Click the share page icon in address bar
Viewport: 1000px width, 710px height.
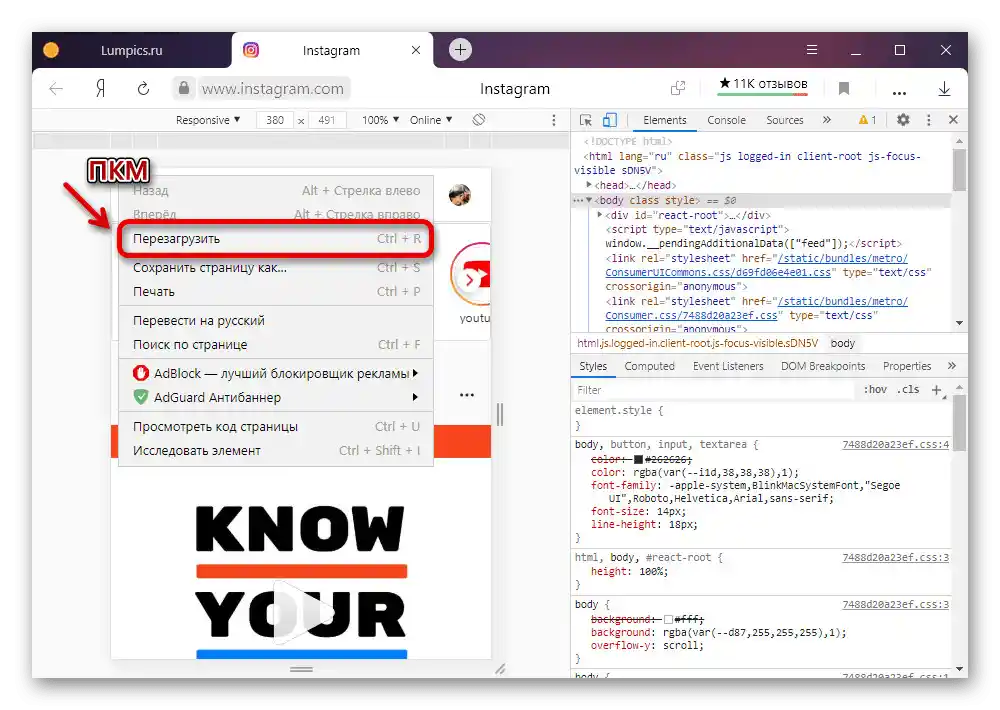(x=679, y=88)
